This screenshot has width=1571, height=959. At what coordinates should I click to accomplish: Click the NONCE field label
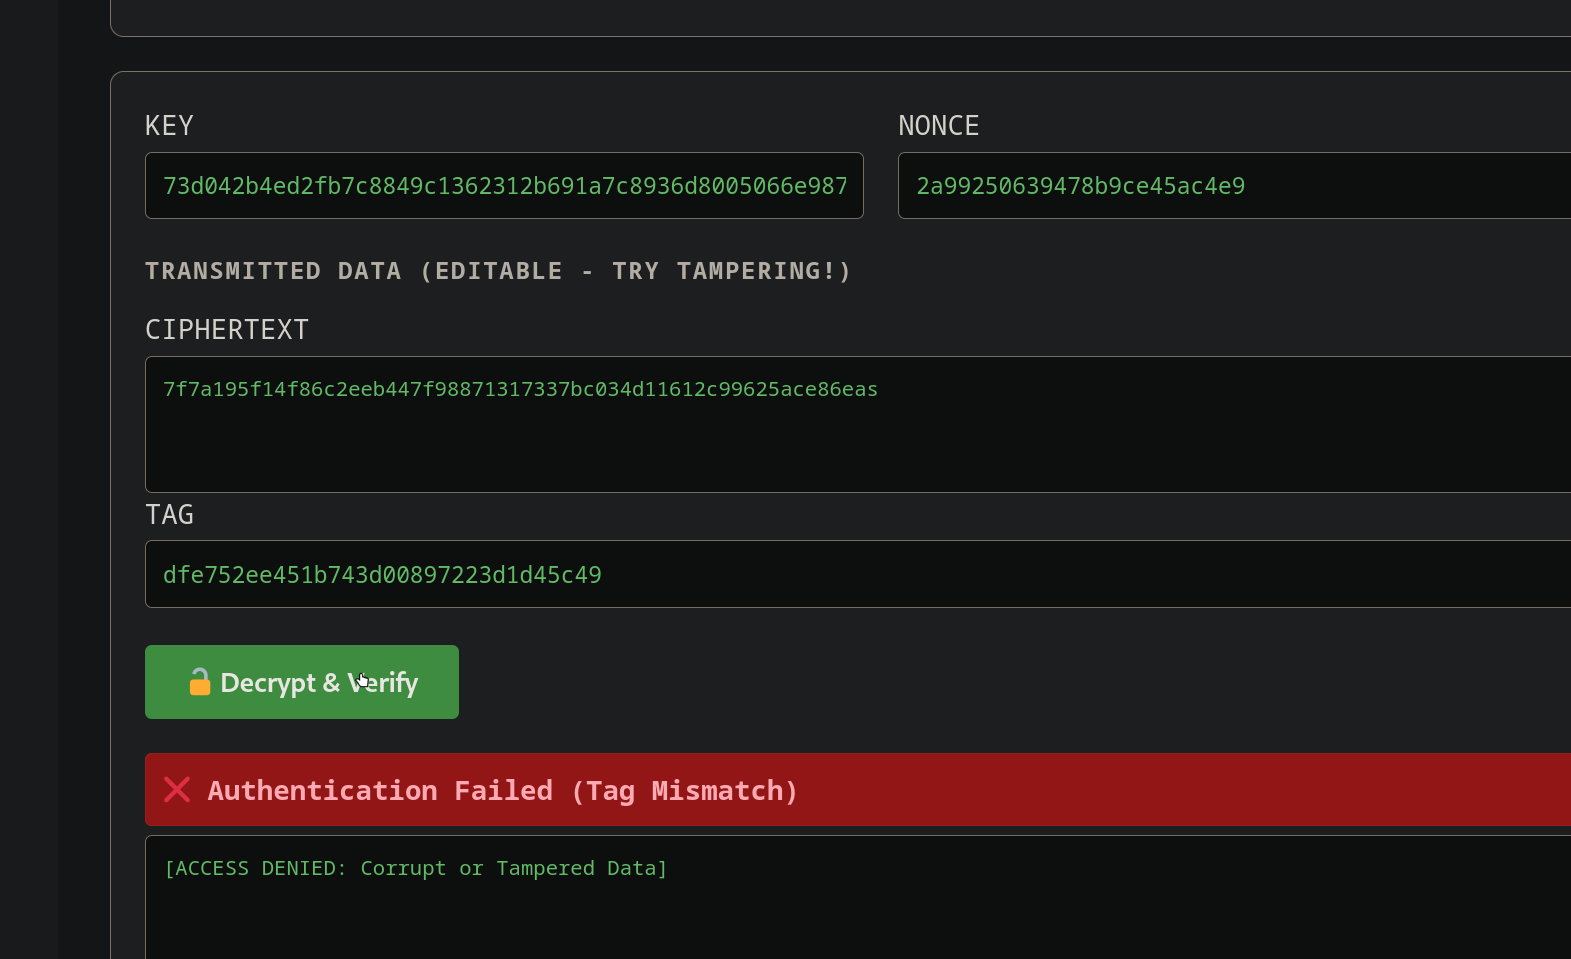pos(938,126)
